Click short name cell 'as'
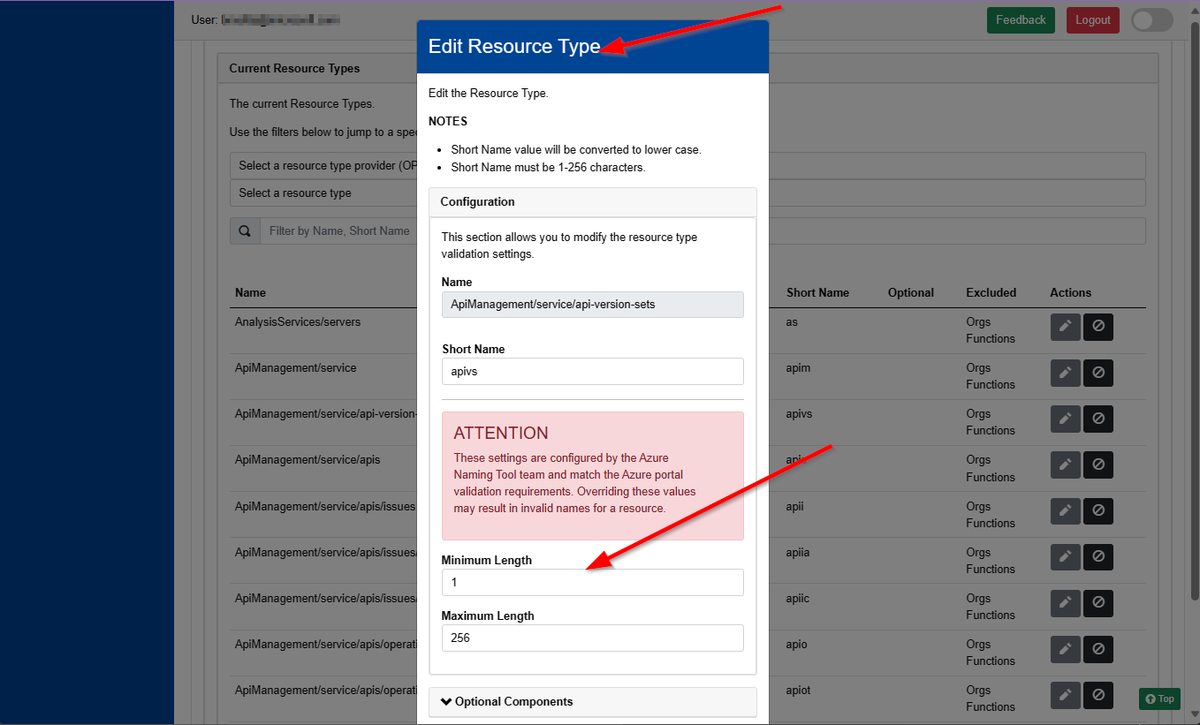1200x725 pixels. (792, 322)
